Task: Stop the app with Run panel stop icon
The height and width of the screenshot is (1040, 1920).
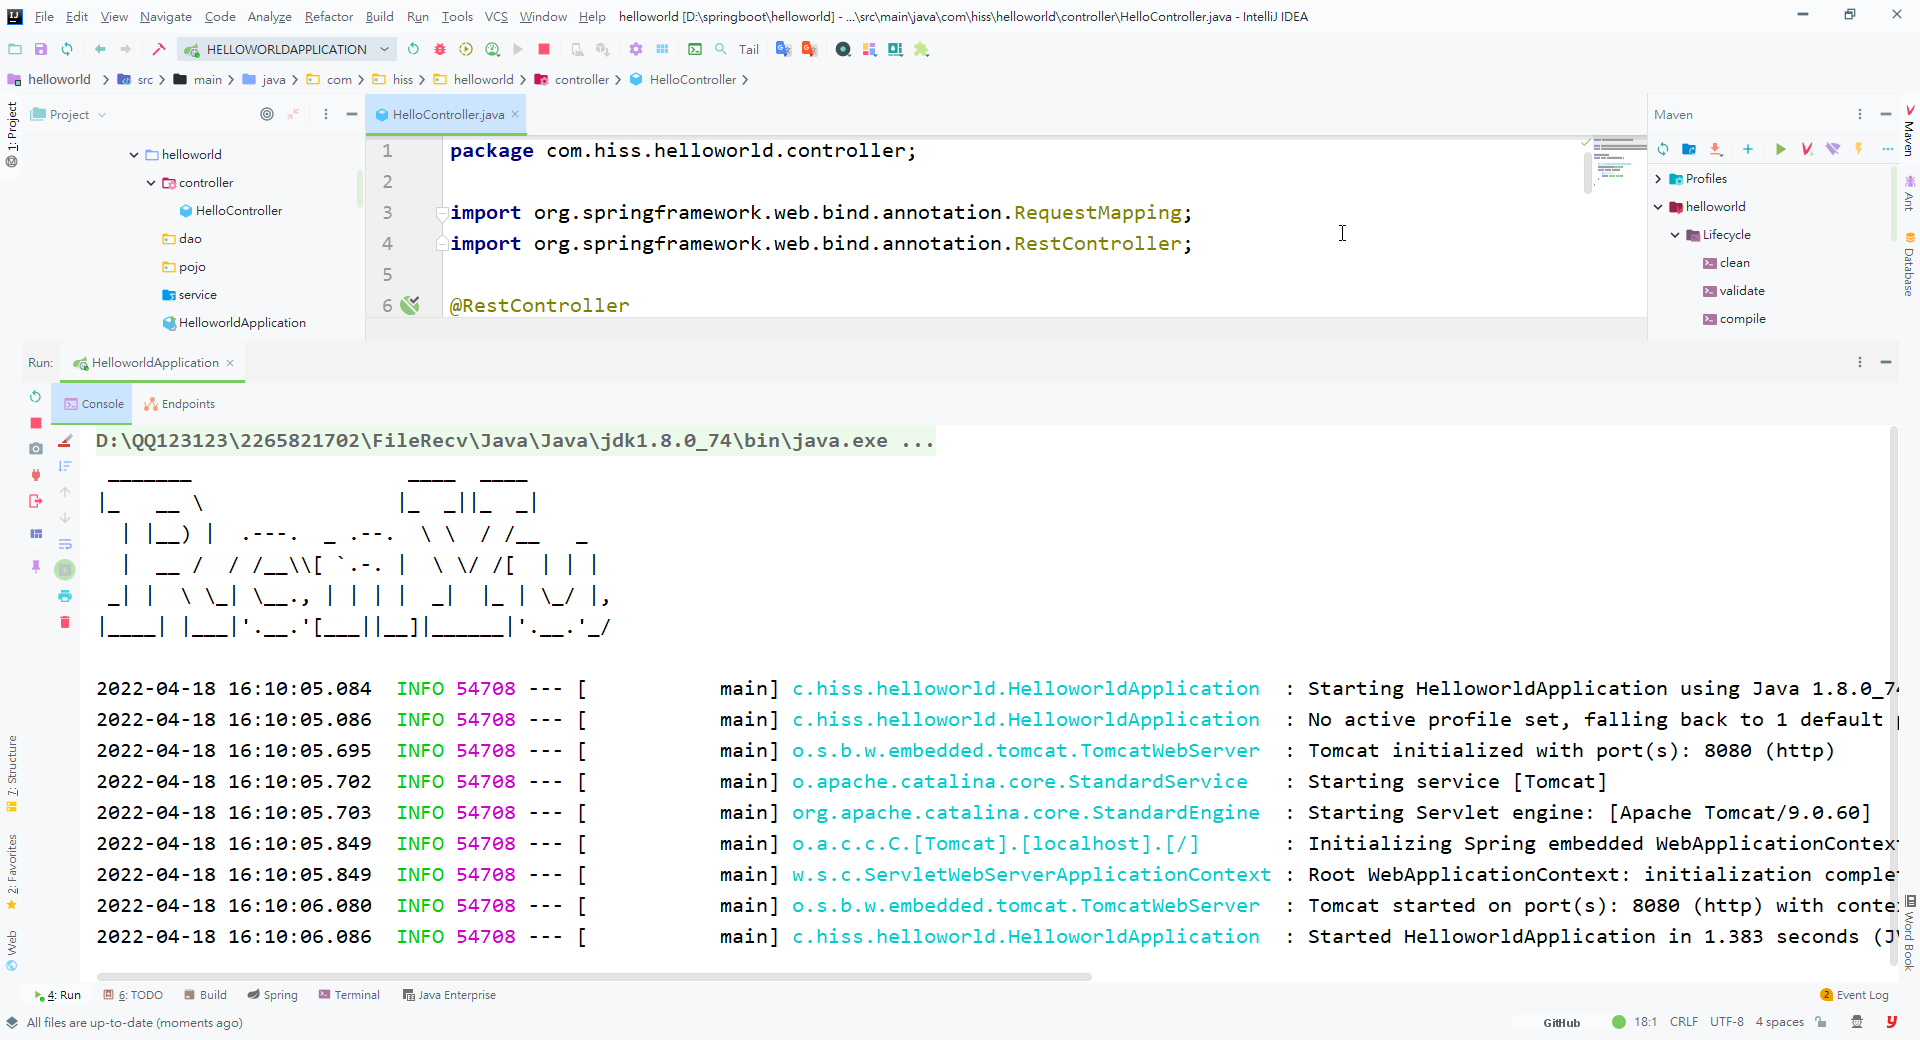Action: 36,423
